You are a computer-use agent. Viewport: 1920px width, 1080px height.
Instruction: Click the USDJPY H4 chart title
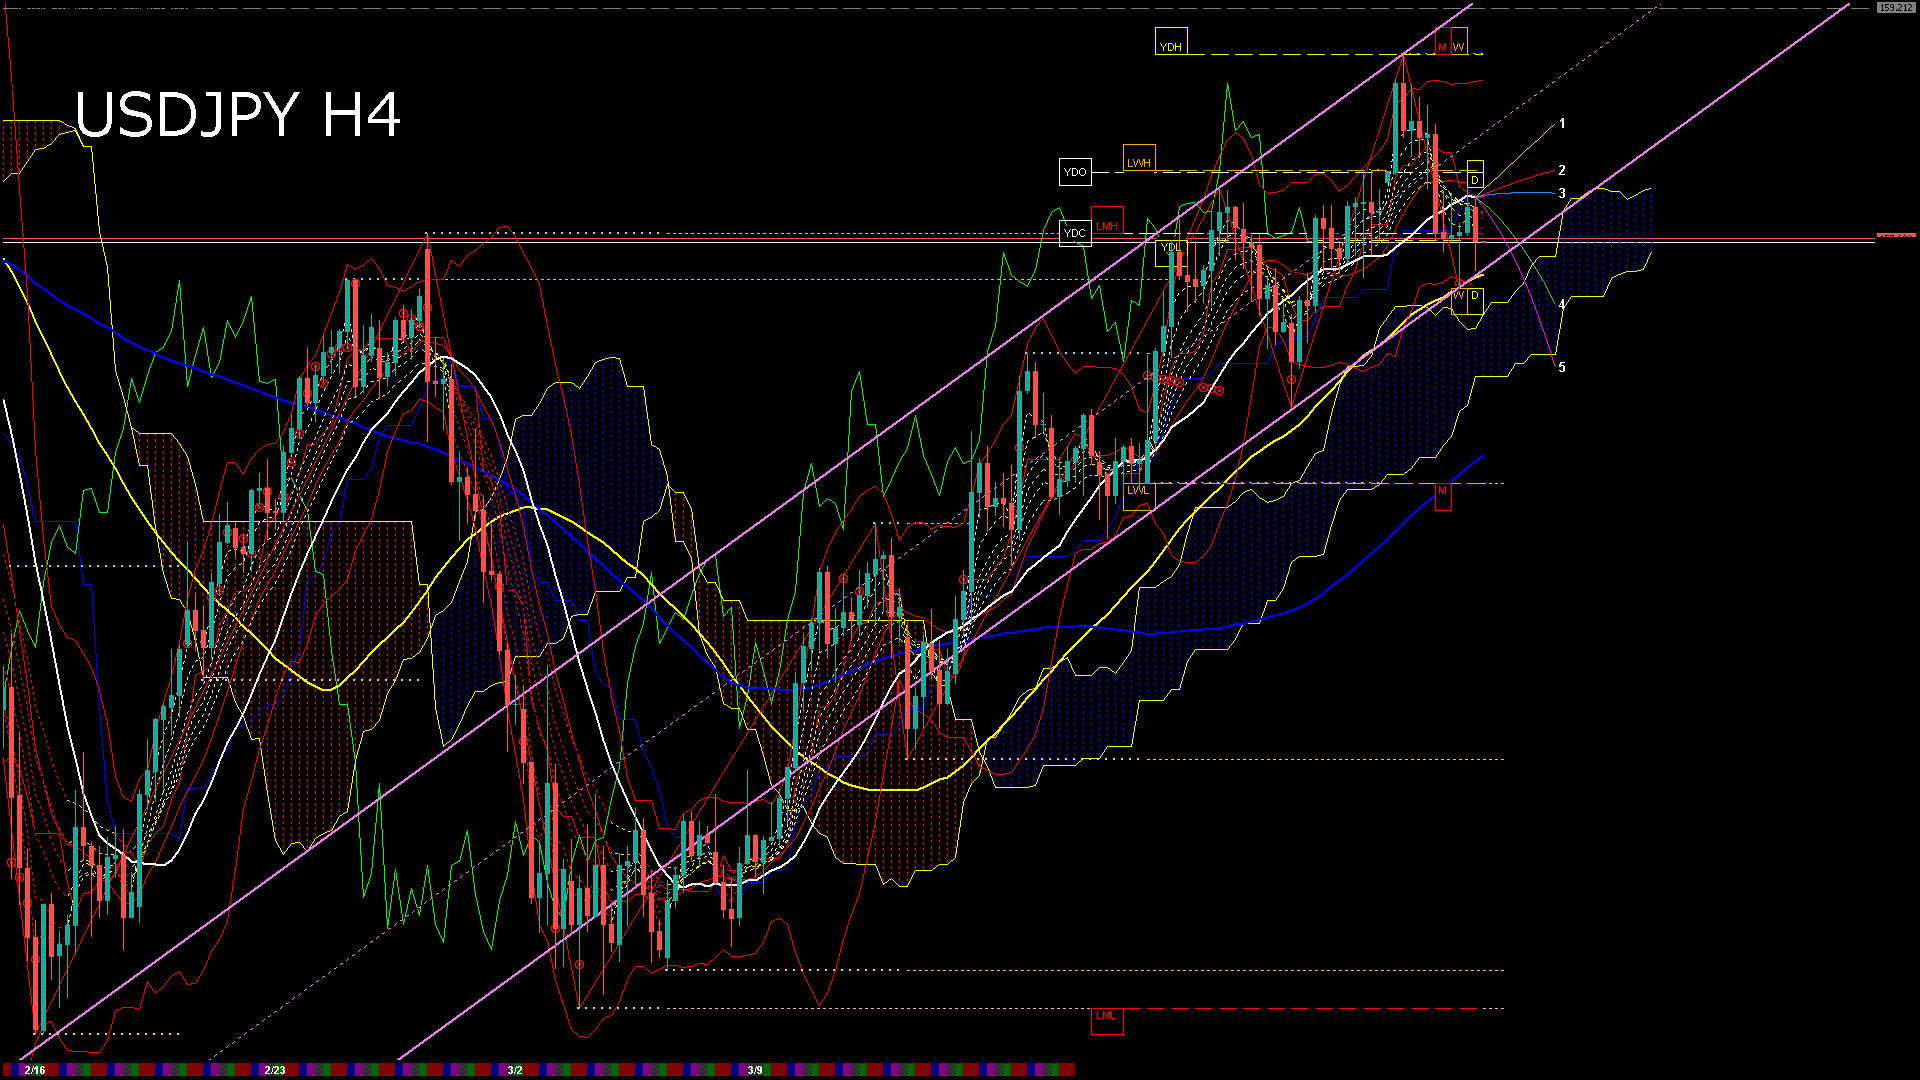[238, 115]
